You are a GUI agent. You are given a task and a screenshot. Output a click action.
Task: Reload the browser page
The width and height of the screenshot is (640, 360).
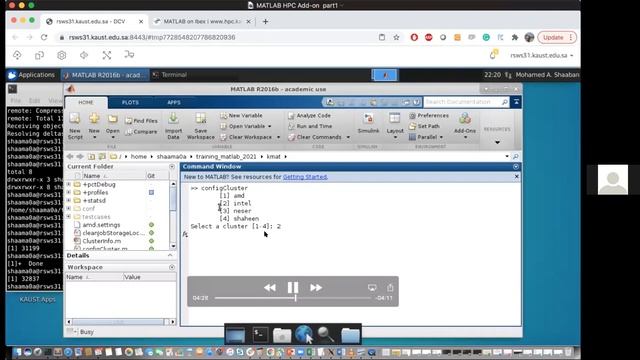pyautogui.click(x=44, y=37)
